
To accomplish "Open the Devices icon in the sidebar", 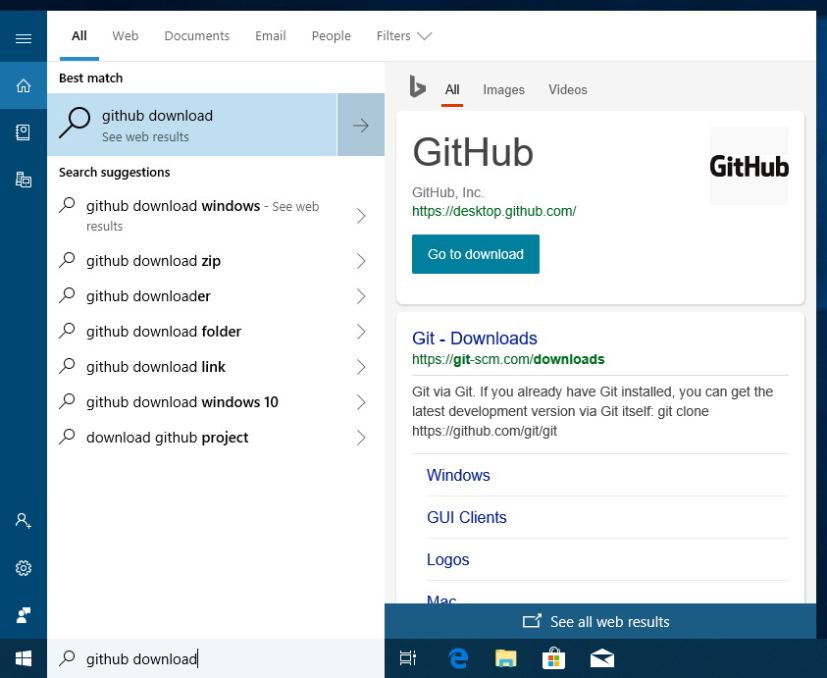I will (23, 172).
